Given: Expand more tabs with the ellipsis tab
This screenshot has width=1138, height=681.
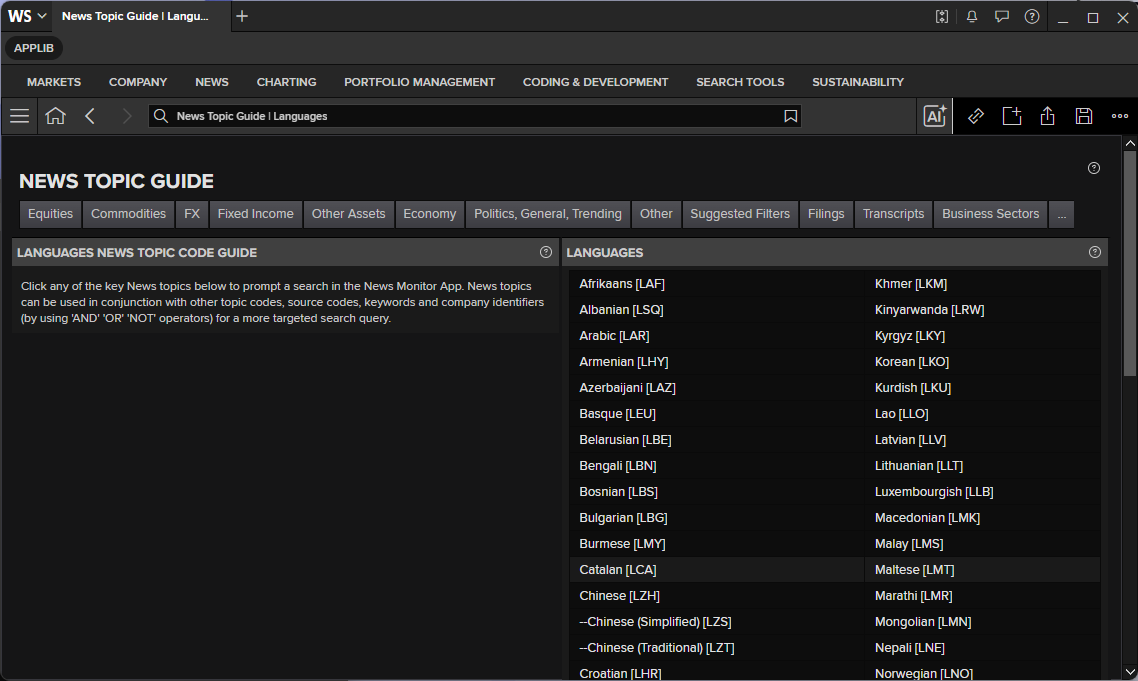Looking at the screenshot, I should pos(1062,214).
